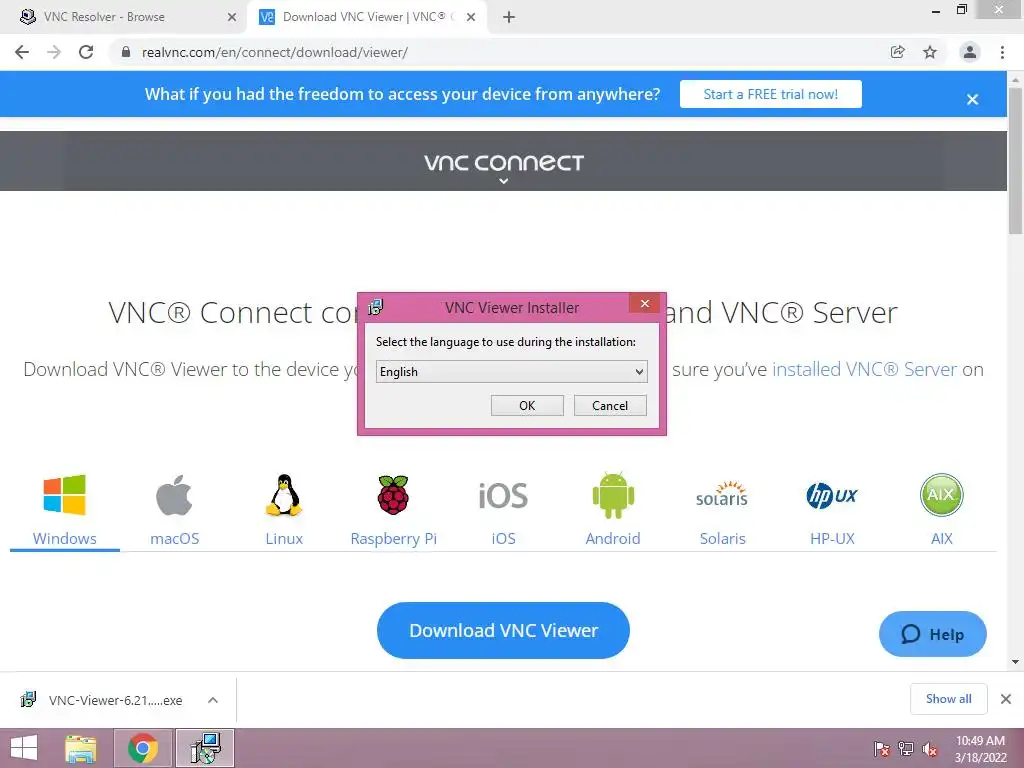Select the AIX platform icon
Image resolution: width=1024 pixels, height=768 pixels.
(x=941, y=494)
